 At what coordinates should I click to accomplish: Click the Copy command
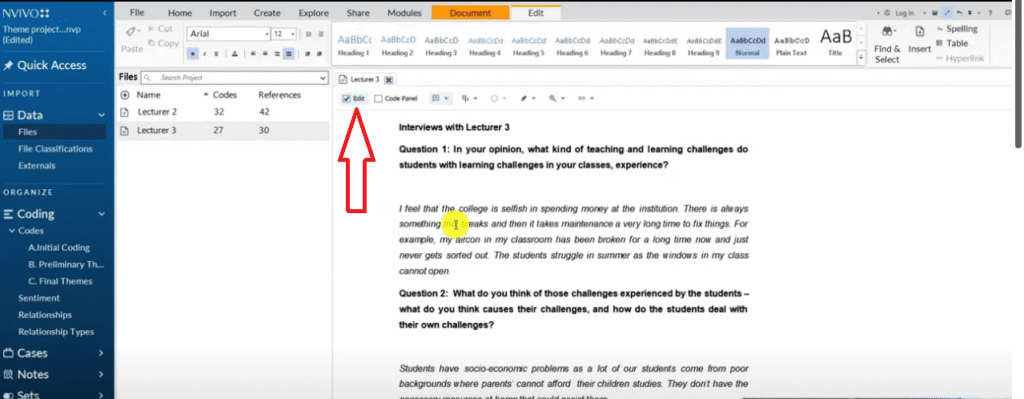(163, 44)
